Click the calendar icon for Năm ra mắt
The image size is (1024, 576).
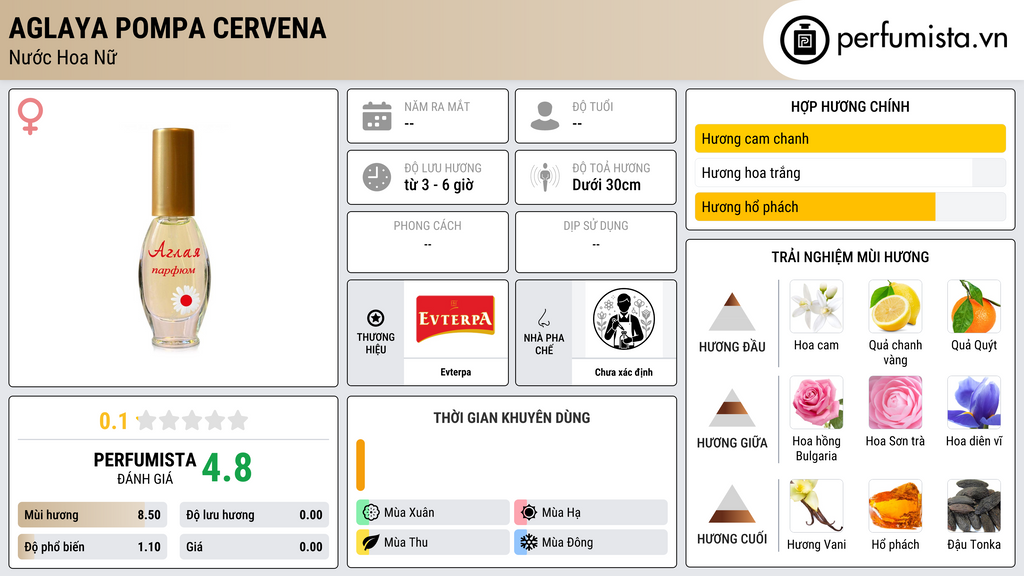coord(377,116)
